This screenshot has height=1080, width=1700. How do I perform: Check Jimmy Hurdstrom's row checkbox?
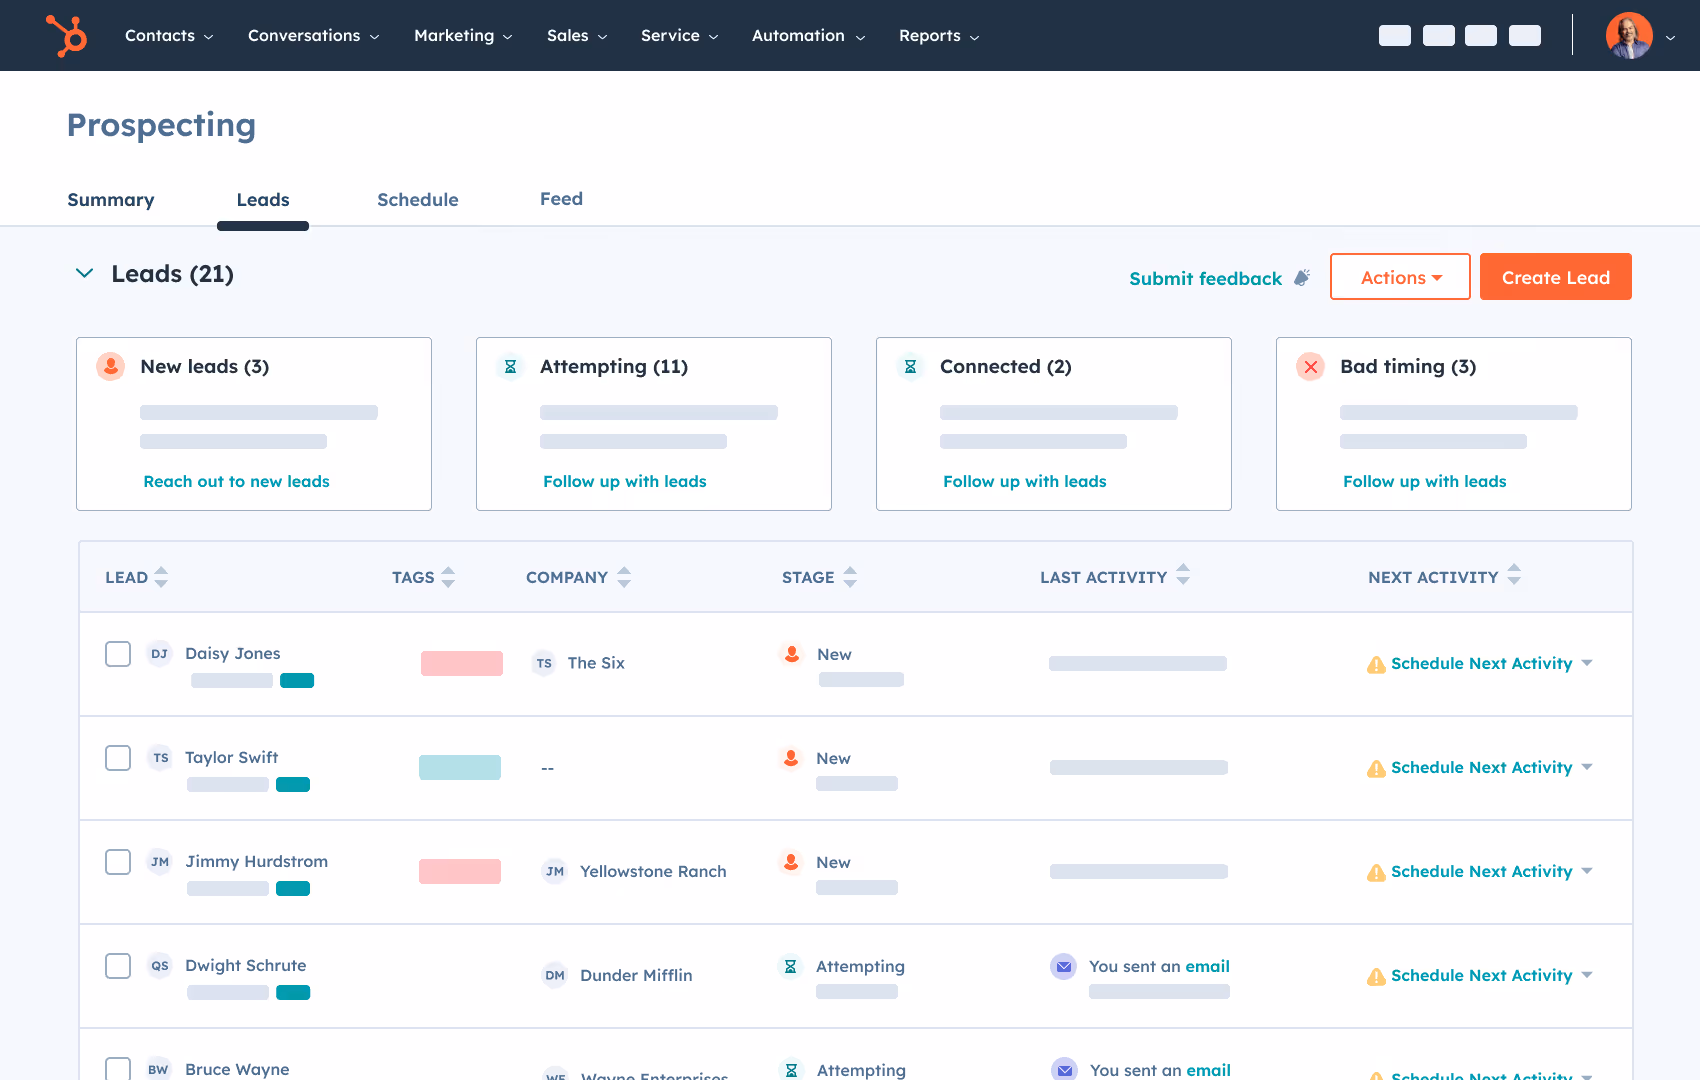click(x=117, y=861)
